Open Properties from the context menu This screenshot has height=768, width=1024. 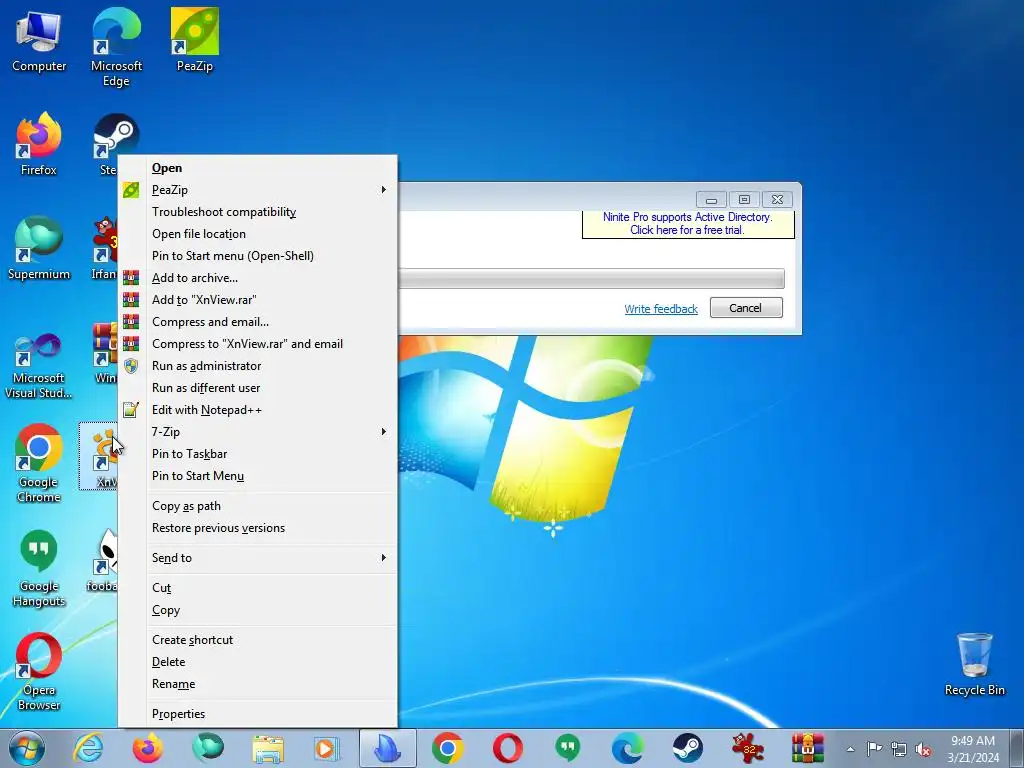(258, 714)
